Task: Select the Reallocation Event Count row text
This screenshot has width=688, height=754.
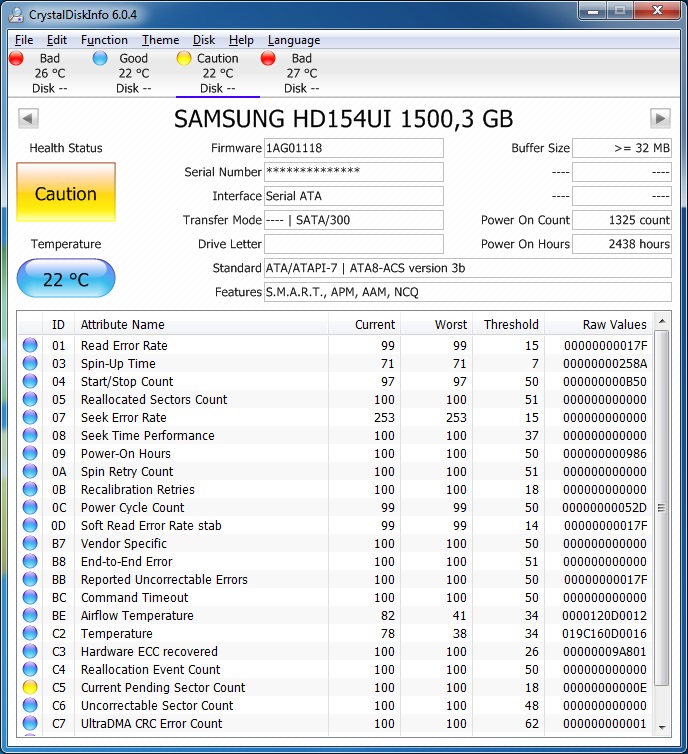Action: point(150,669)
